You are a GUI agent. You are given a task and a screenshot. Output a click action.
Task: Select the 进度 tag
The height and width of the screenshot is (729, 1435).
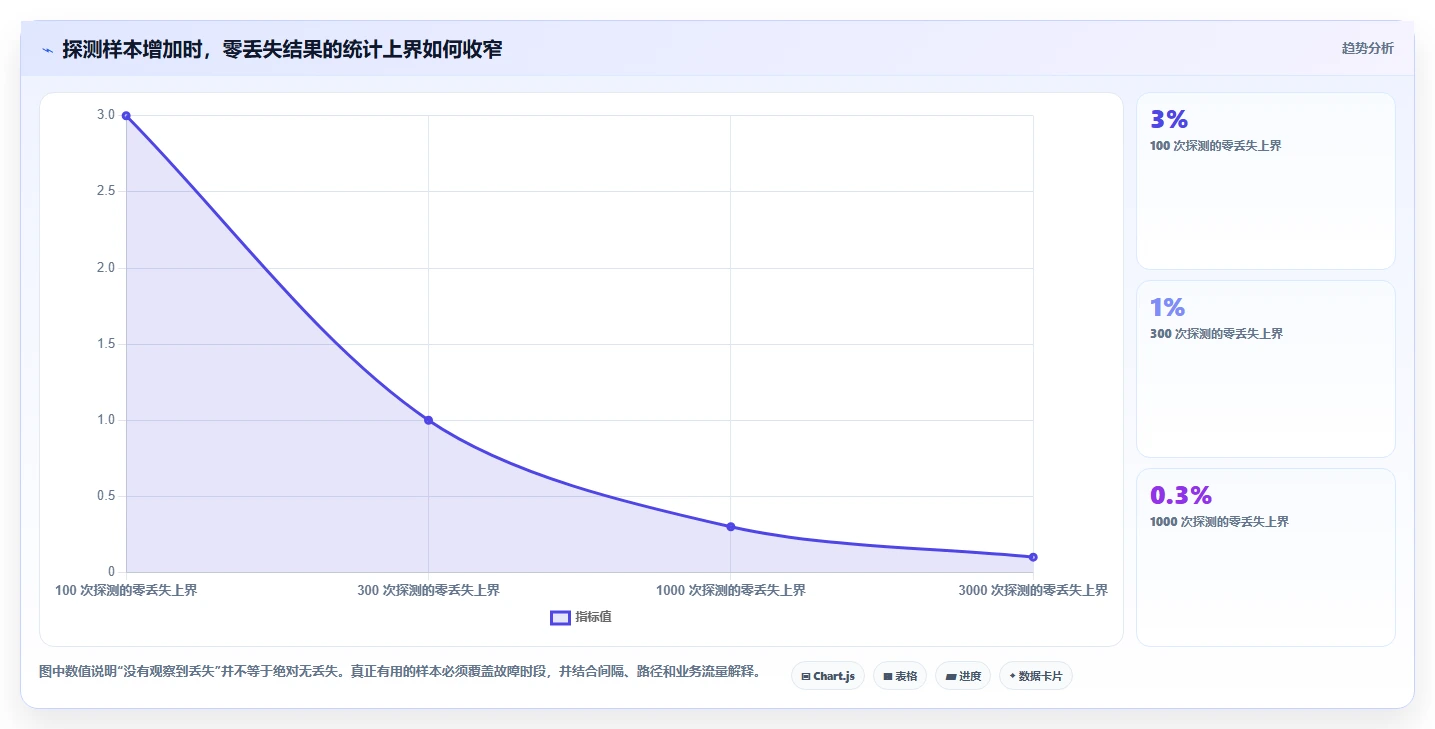(x=963, y=676)
